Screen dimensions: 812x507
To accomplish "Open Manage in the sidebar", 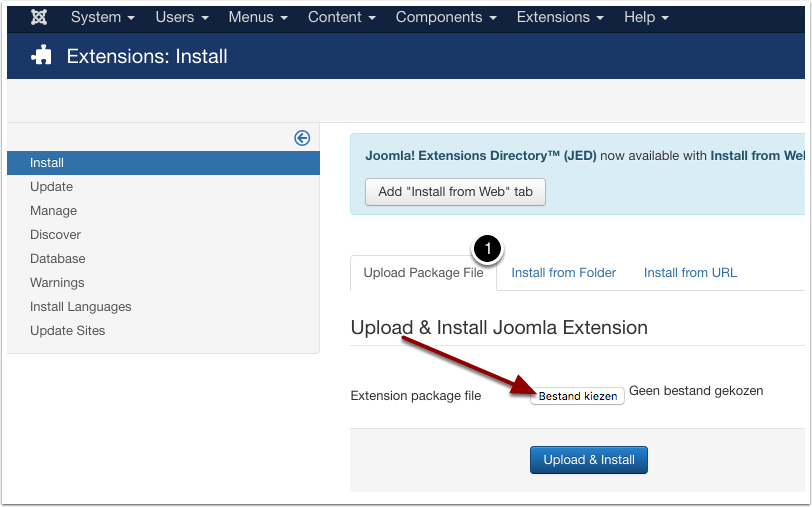I will coord(53,211).
